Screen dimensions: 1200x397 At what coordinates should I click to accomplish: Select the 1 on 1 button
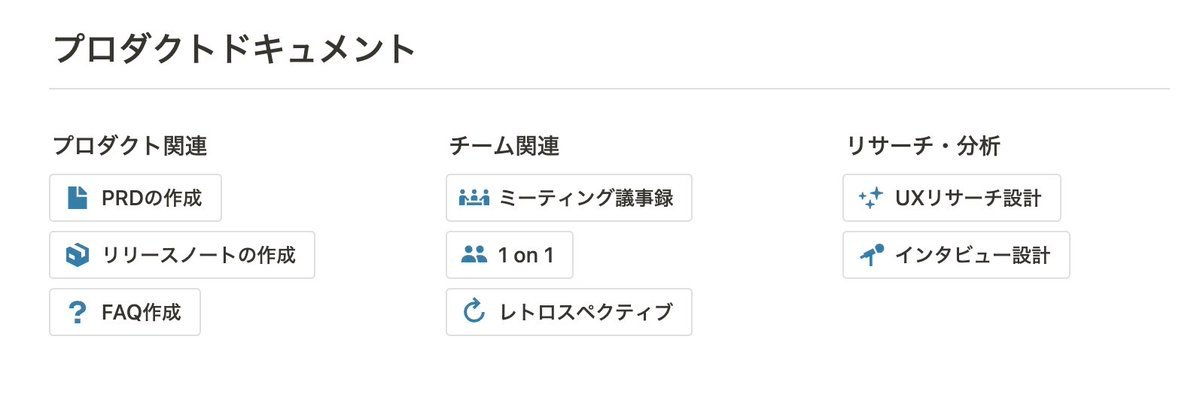point(509,255)
